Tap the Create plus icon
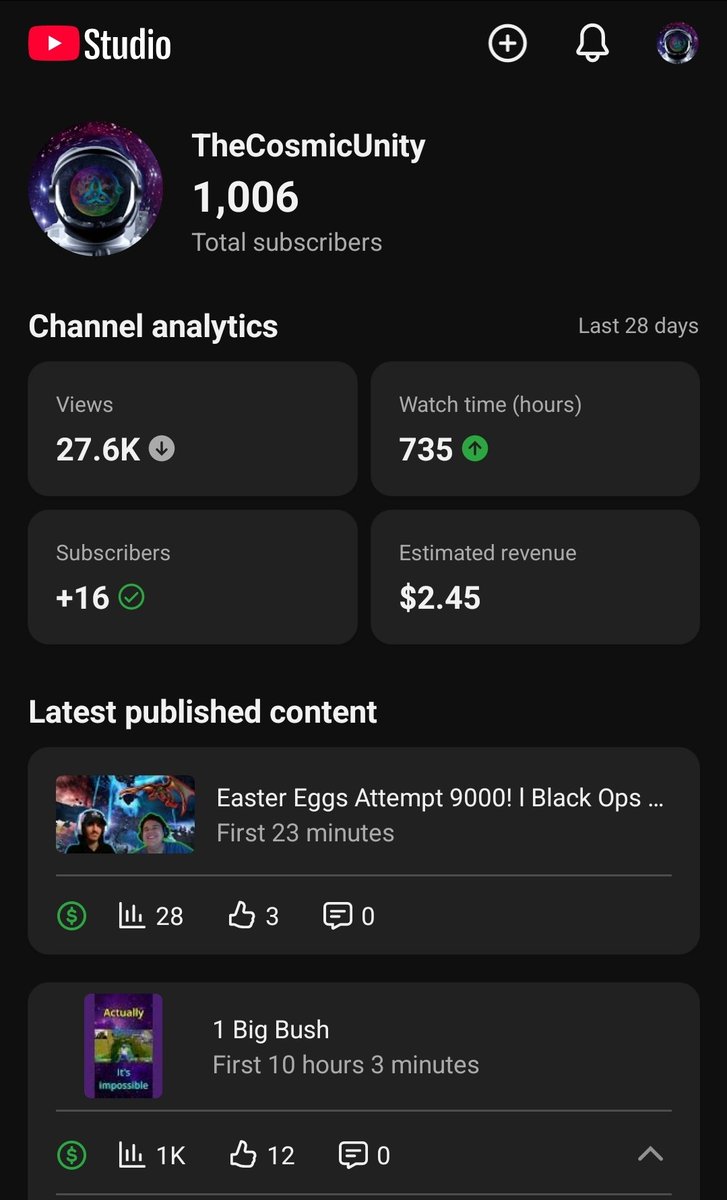This screenshot has width=727, height=1200. coord(507,43)
